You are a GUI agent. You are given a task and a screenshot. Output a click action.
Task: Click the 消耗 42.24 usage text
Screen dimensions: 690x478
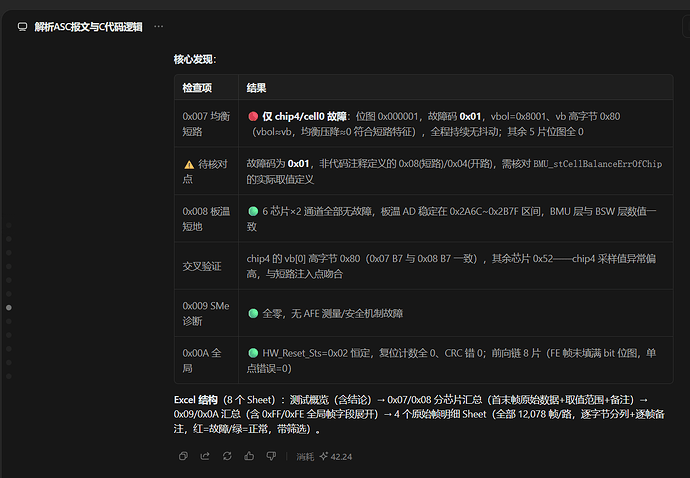(324, 456)
